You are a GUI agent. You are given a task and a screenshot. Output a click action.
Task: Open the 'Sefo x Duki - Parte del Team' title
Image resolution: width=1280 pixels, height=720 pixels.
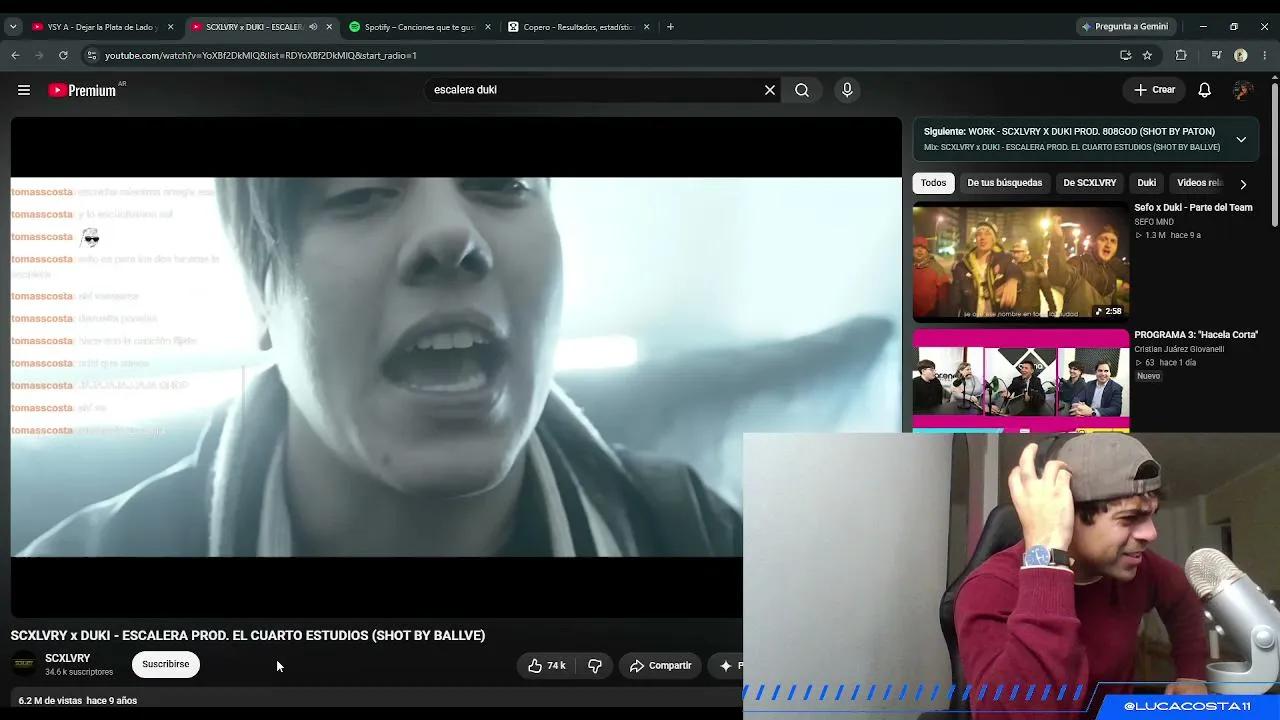tap(1193, 208)
